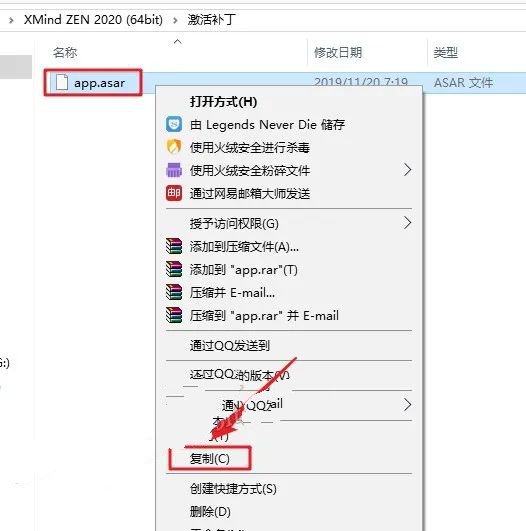The height and width of the screenshot is (531, 526).
Task: Click the red NetEase mail icon
Action: pyautogui.click(x=174, y=193)
